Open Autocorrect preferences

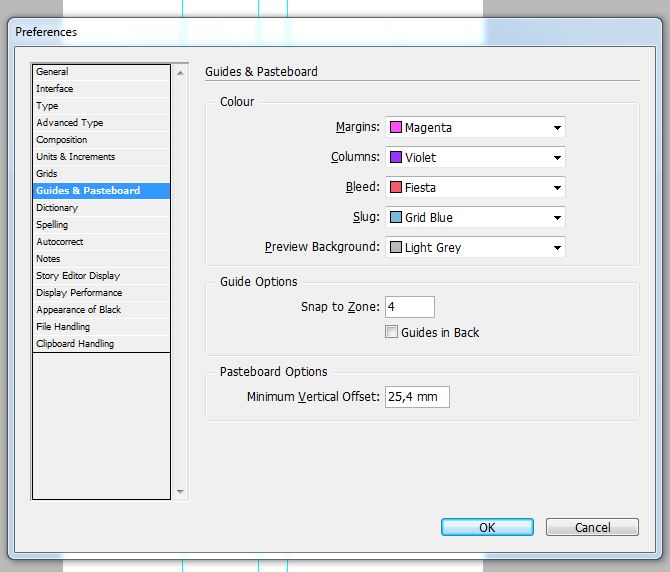(101, 242)
